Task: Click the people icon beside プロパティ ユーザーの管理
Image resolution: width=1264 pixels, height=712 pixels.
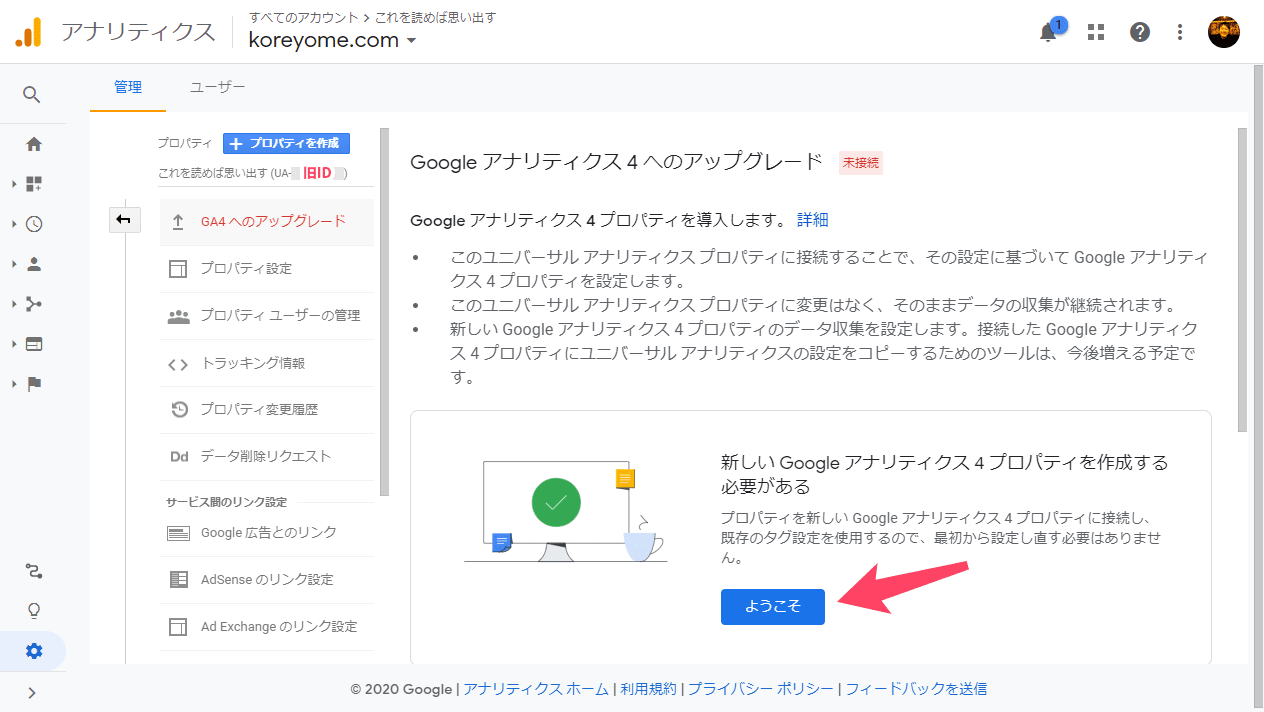Action: pos(178,316)
